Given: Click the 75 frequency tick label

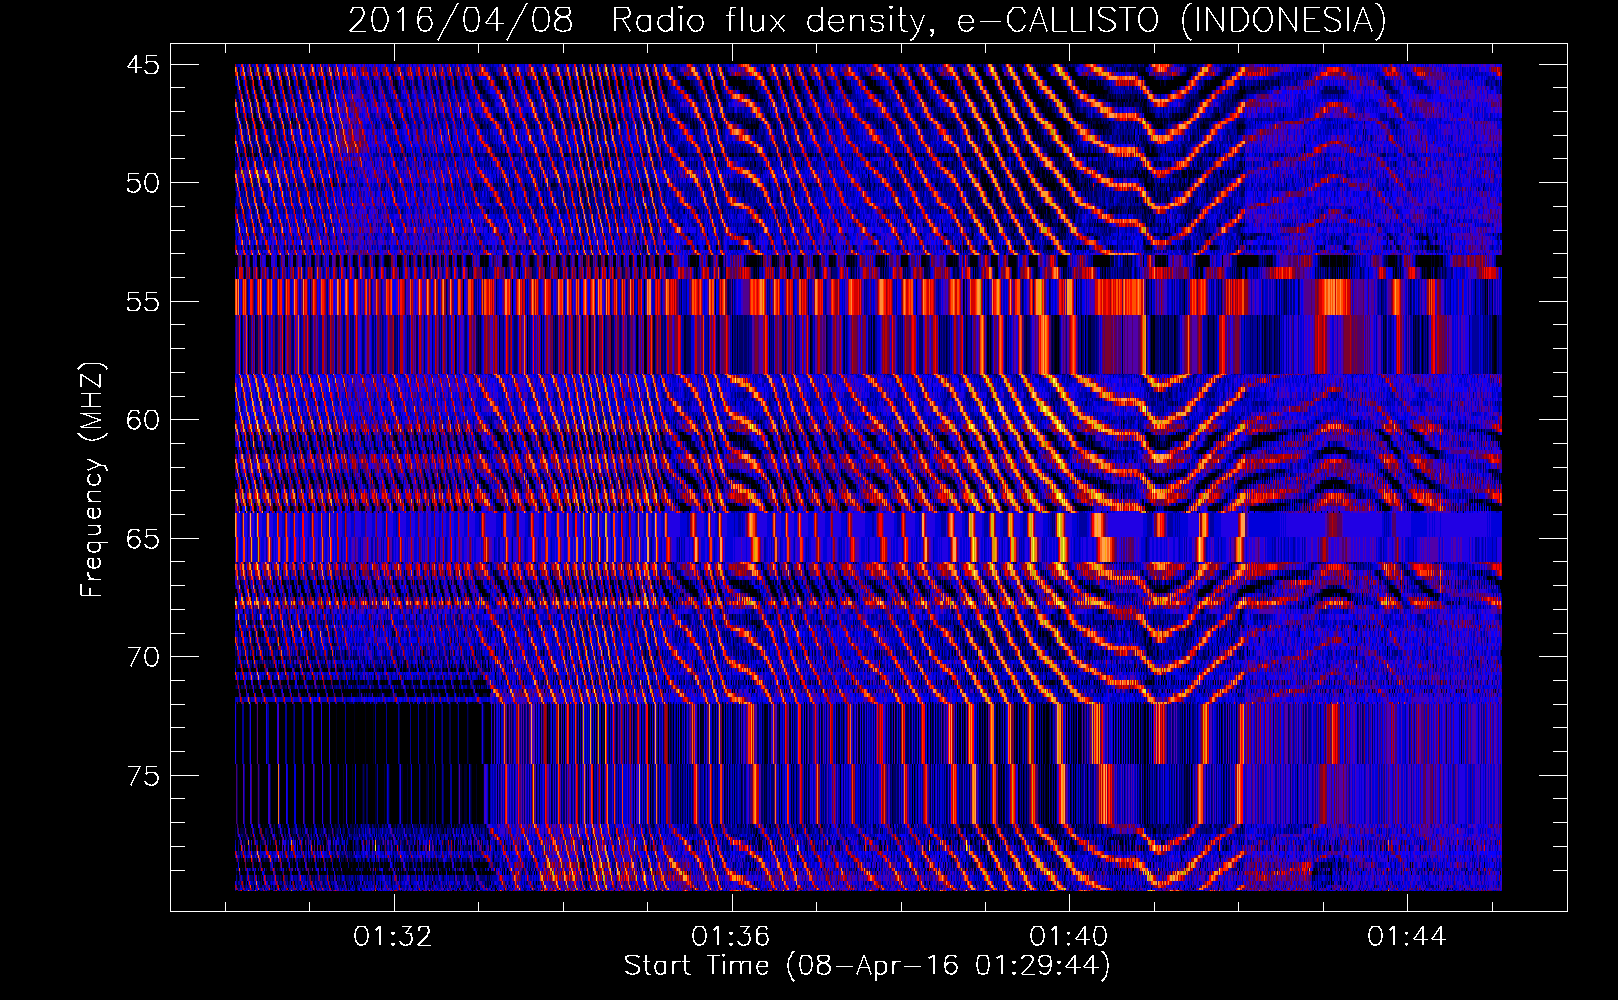Looking at the screenshot, I should click(x=143, y=776).
